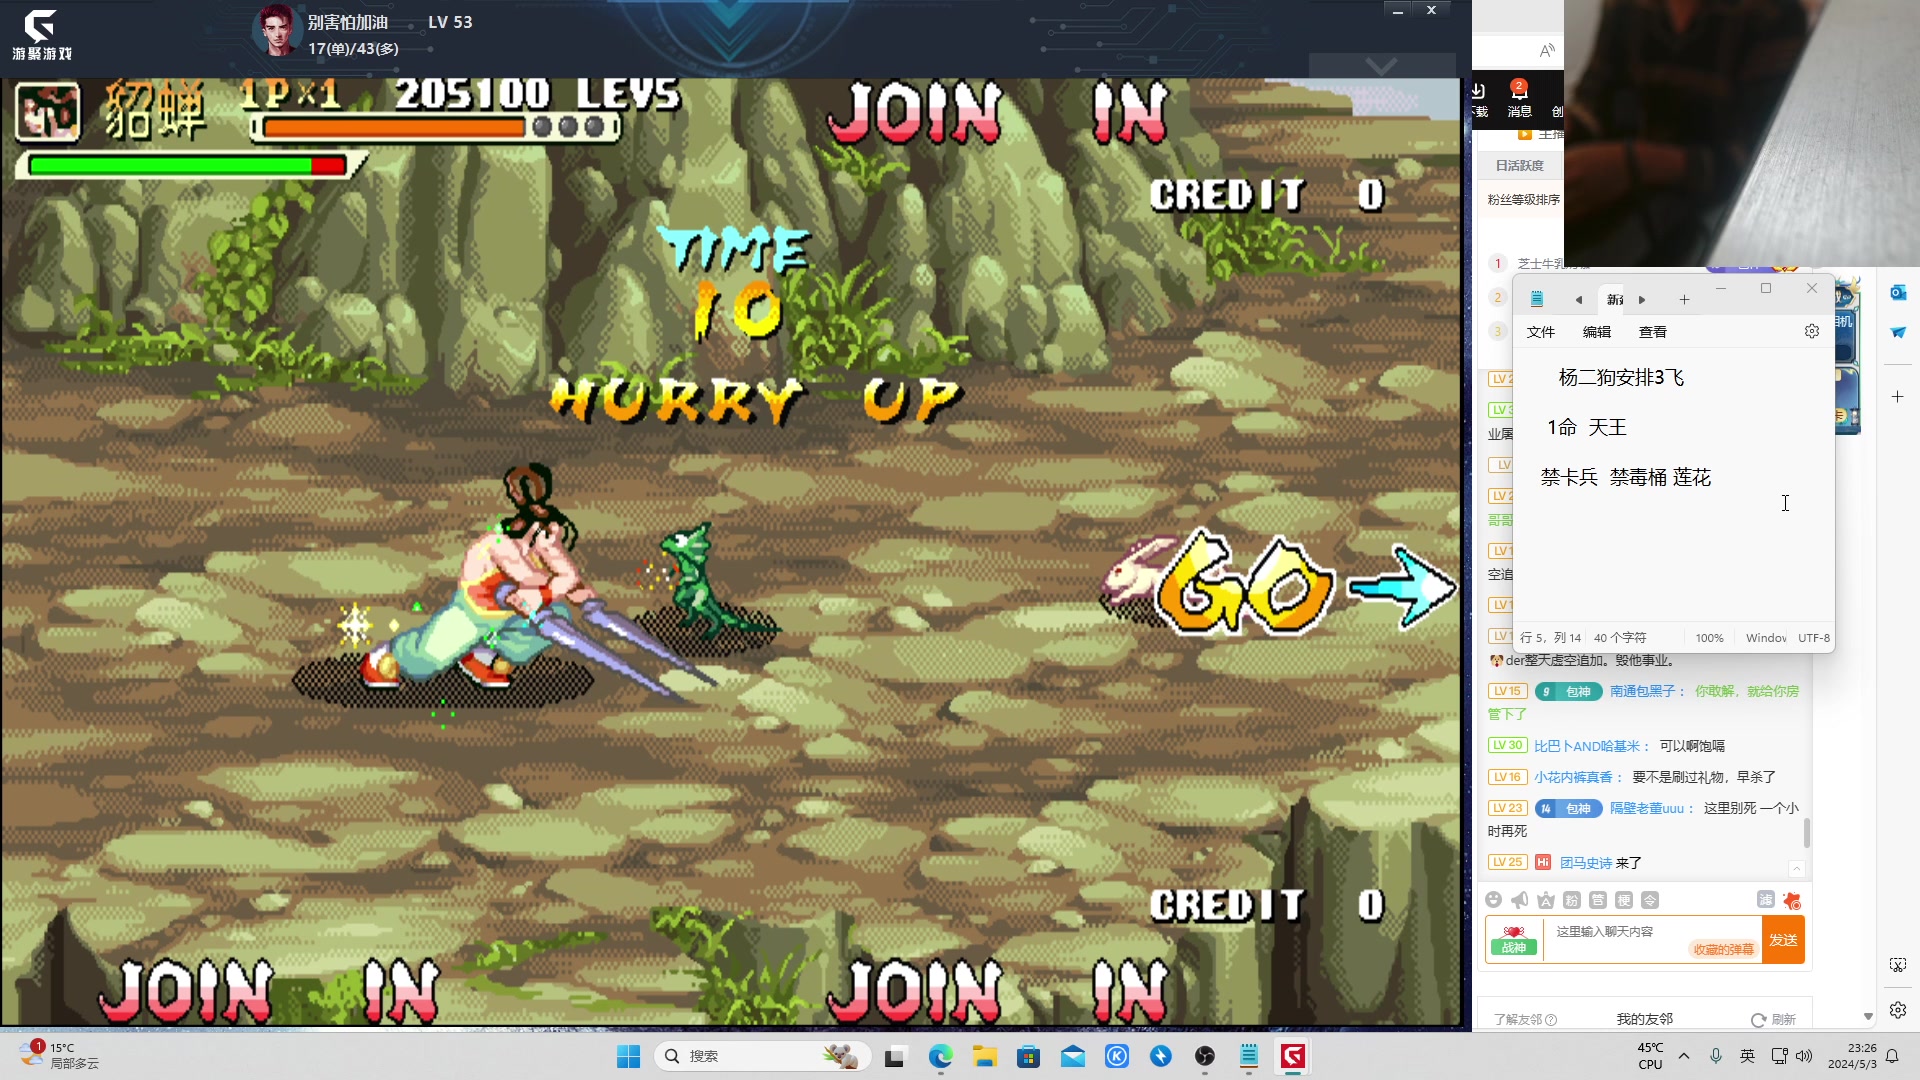Open Microsoft Edge from the taskbar
The width and height of the screenshot is (1920, 1080).
point(940,1056)
